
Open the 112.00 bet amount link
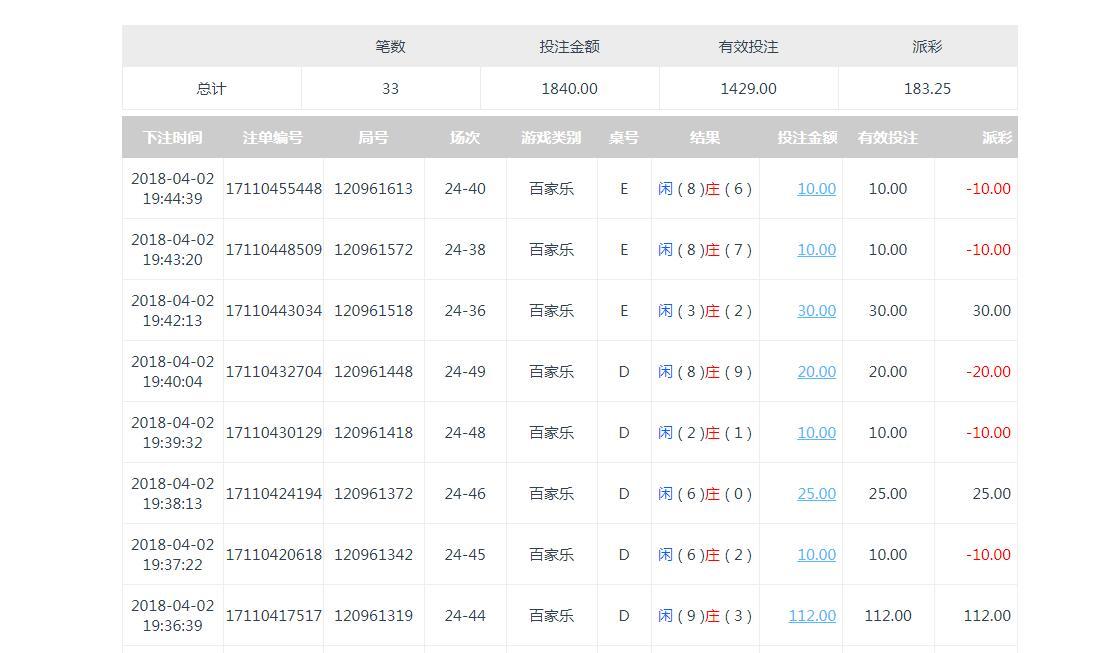coord(812,615)
